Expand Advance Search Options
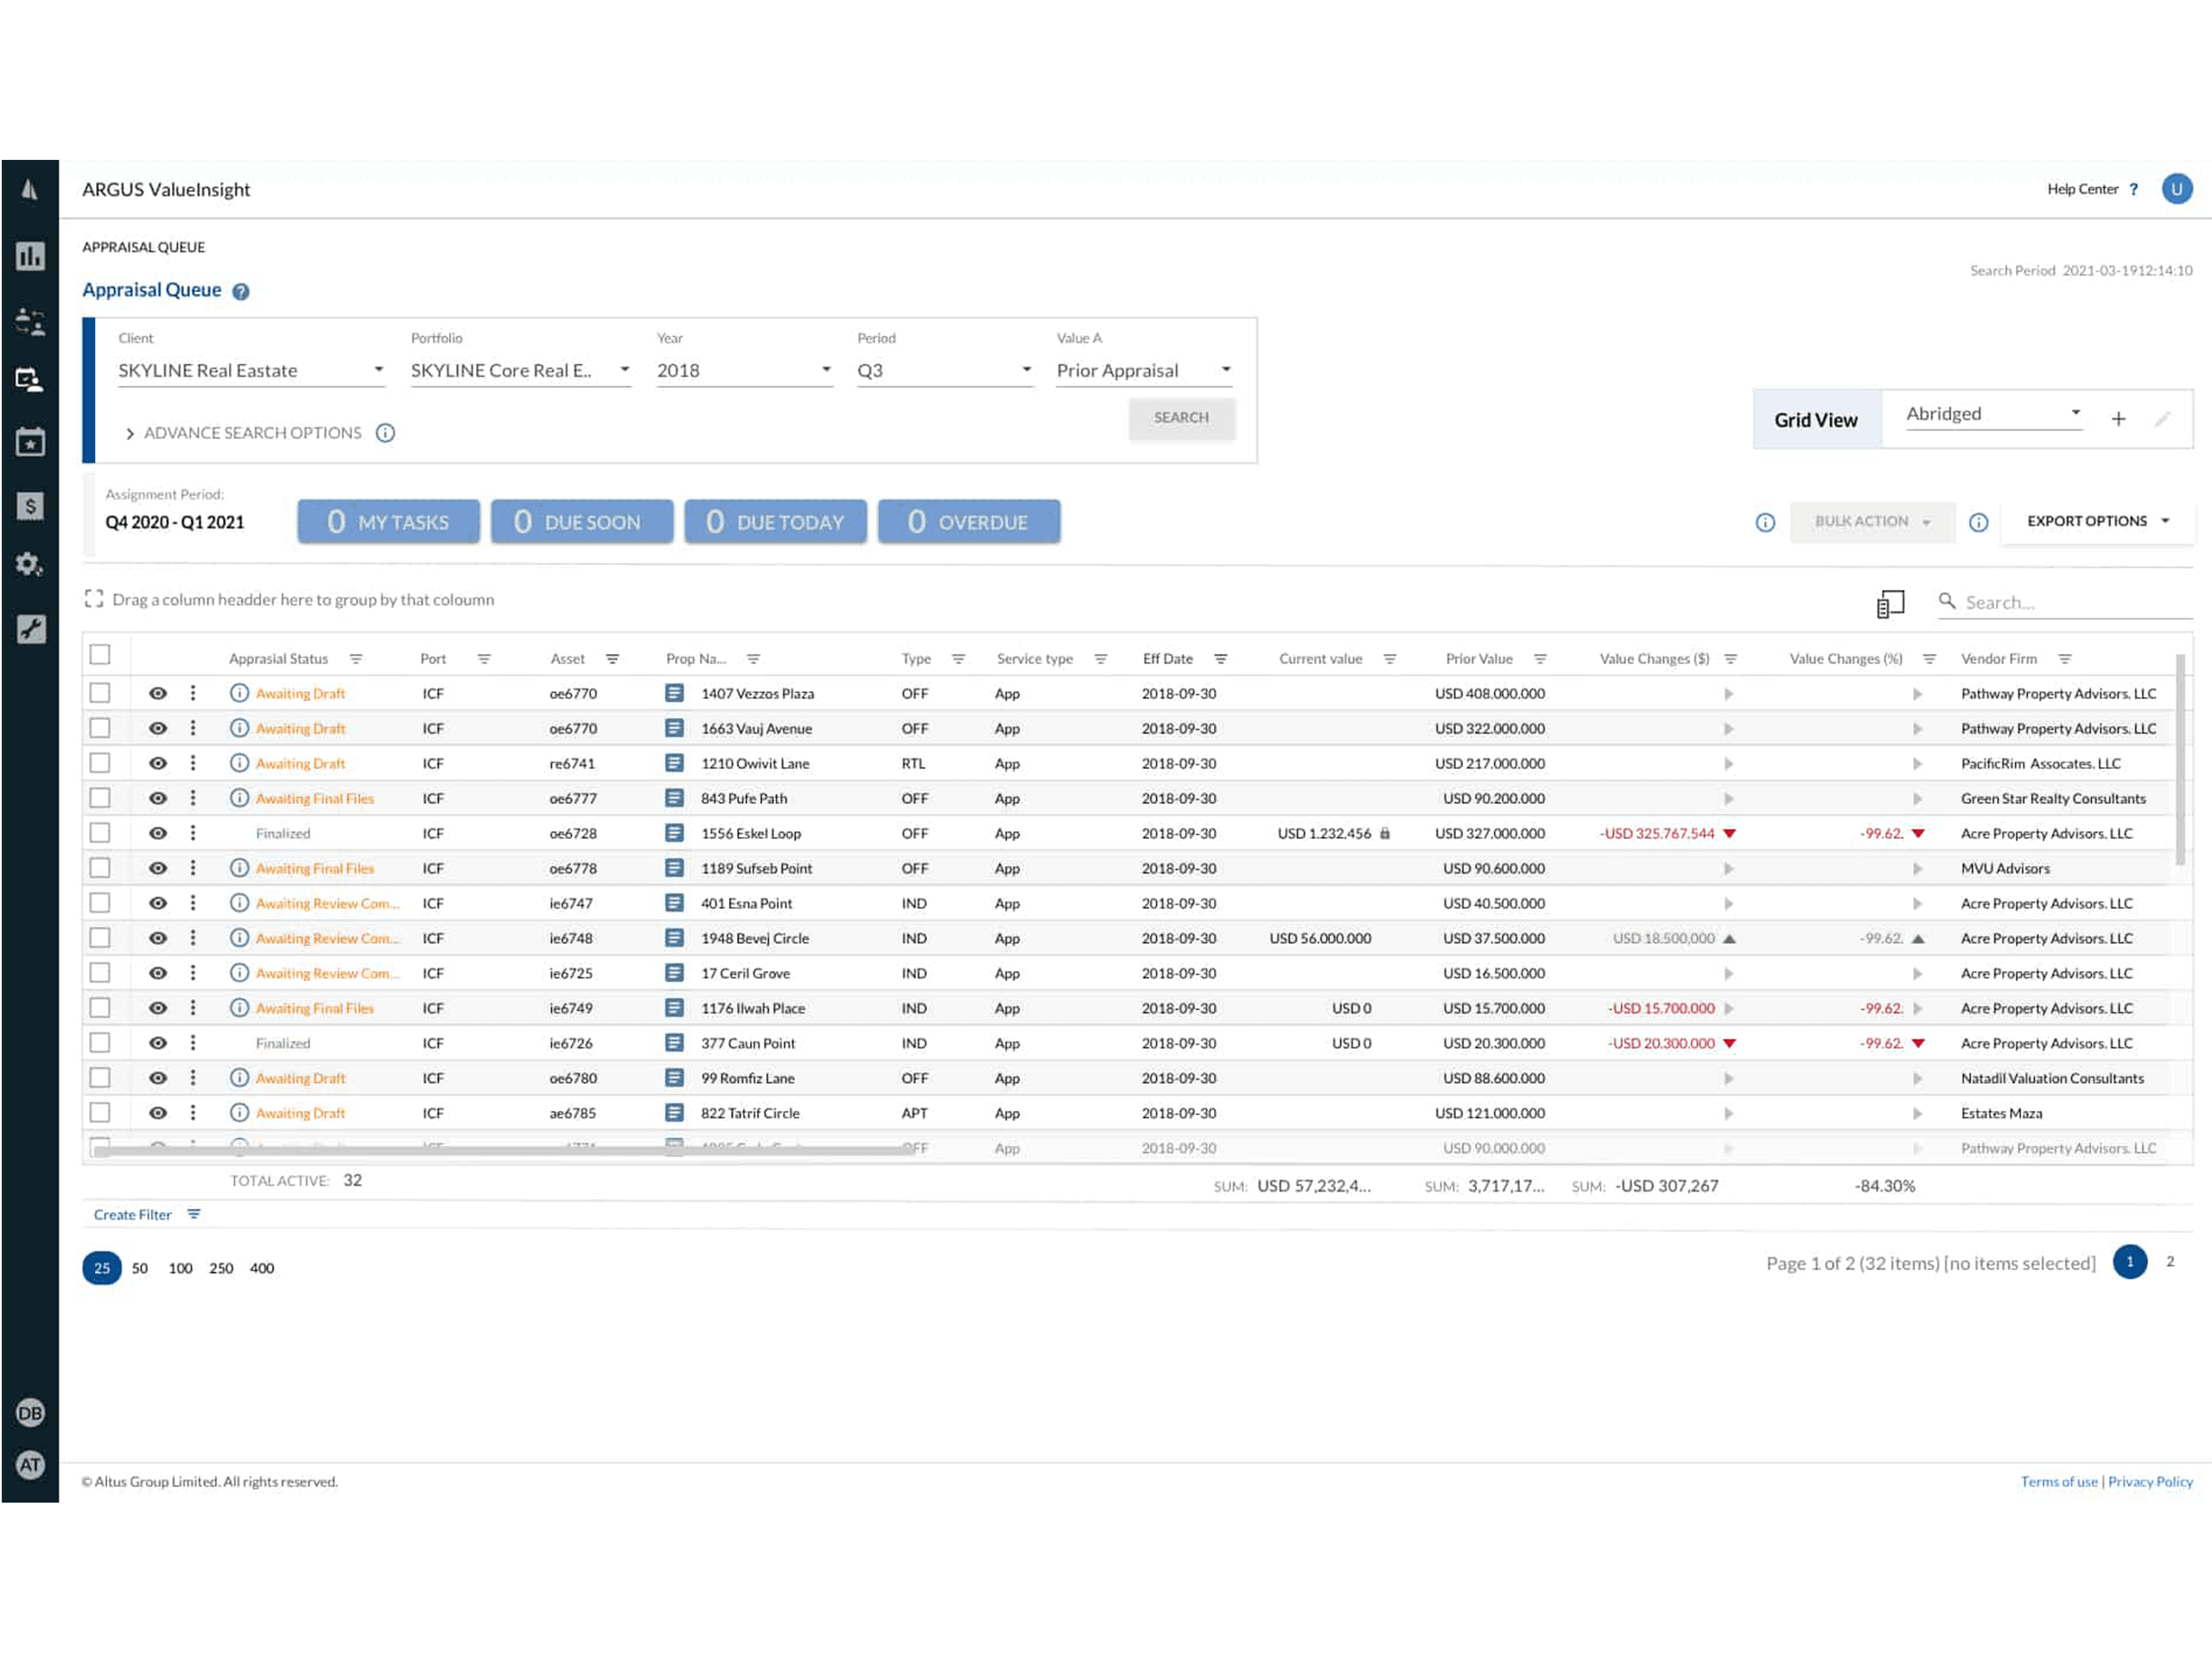The width and height of the screenshot is (2212, 1659). pos(243,433)
